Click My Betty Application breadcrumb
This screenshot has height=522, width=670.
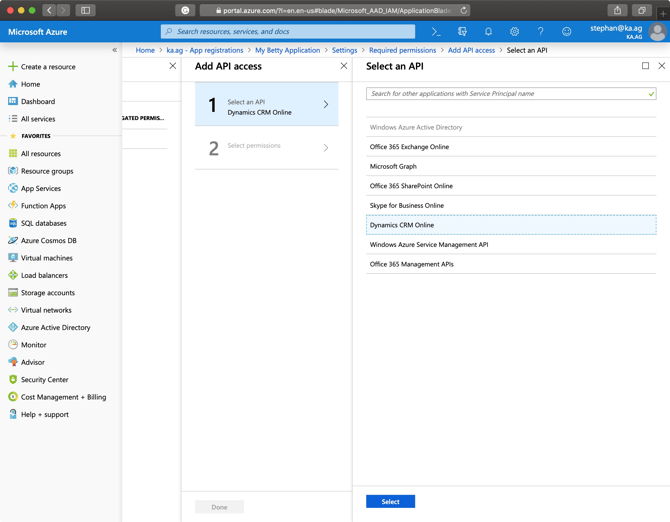click(288, 50)
